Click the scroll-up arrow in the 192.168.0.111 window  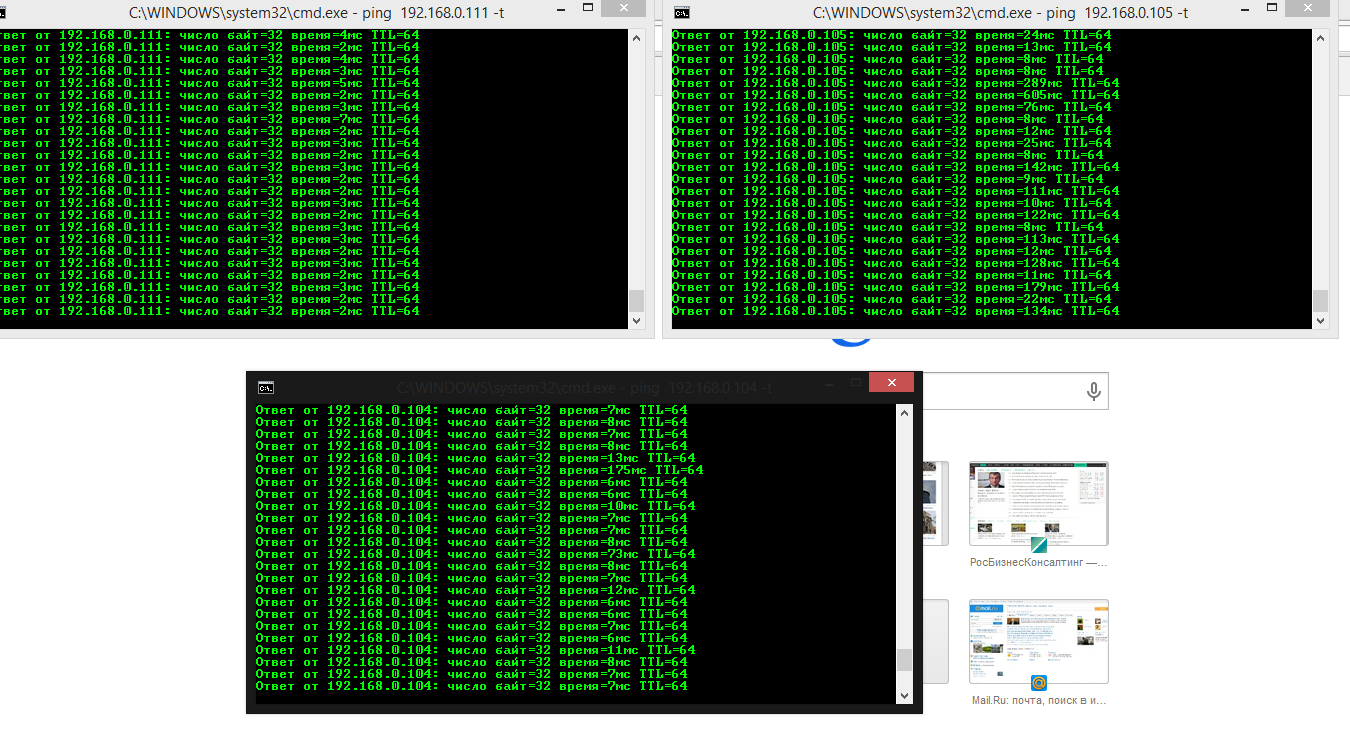tap(636, 37)
